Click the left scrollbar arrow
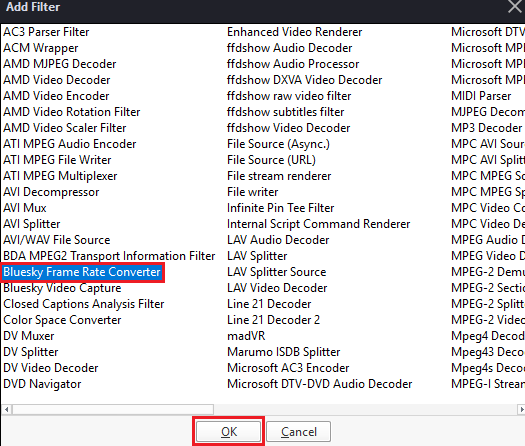 pos(6,409)
